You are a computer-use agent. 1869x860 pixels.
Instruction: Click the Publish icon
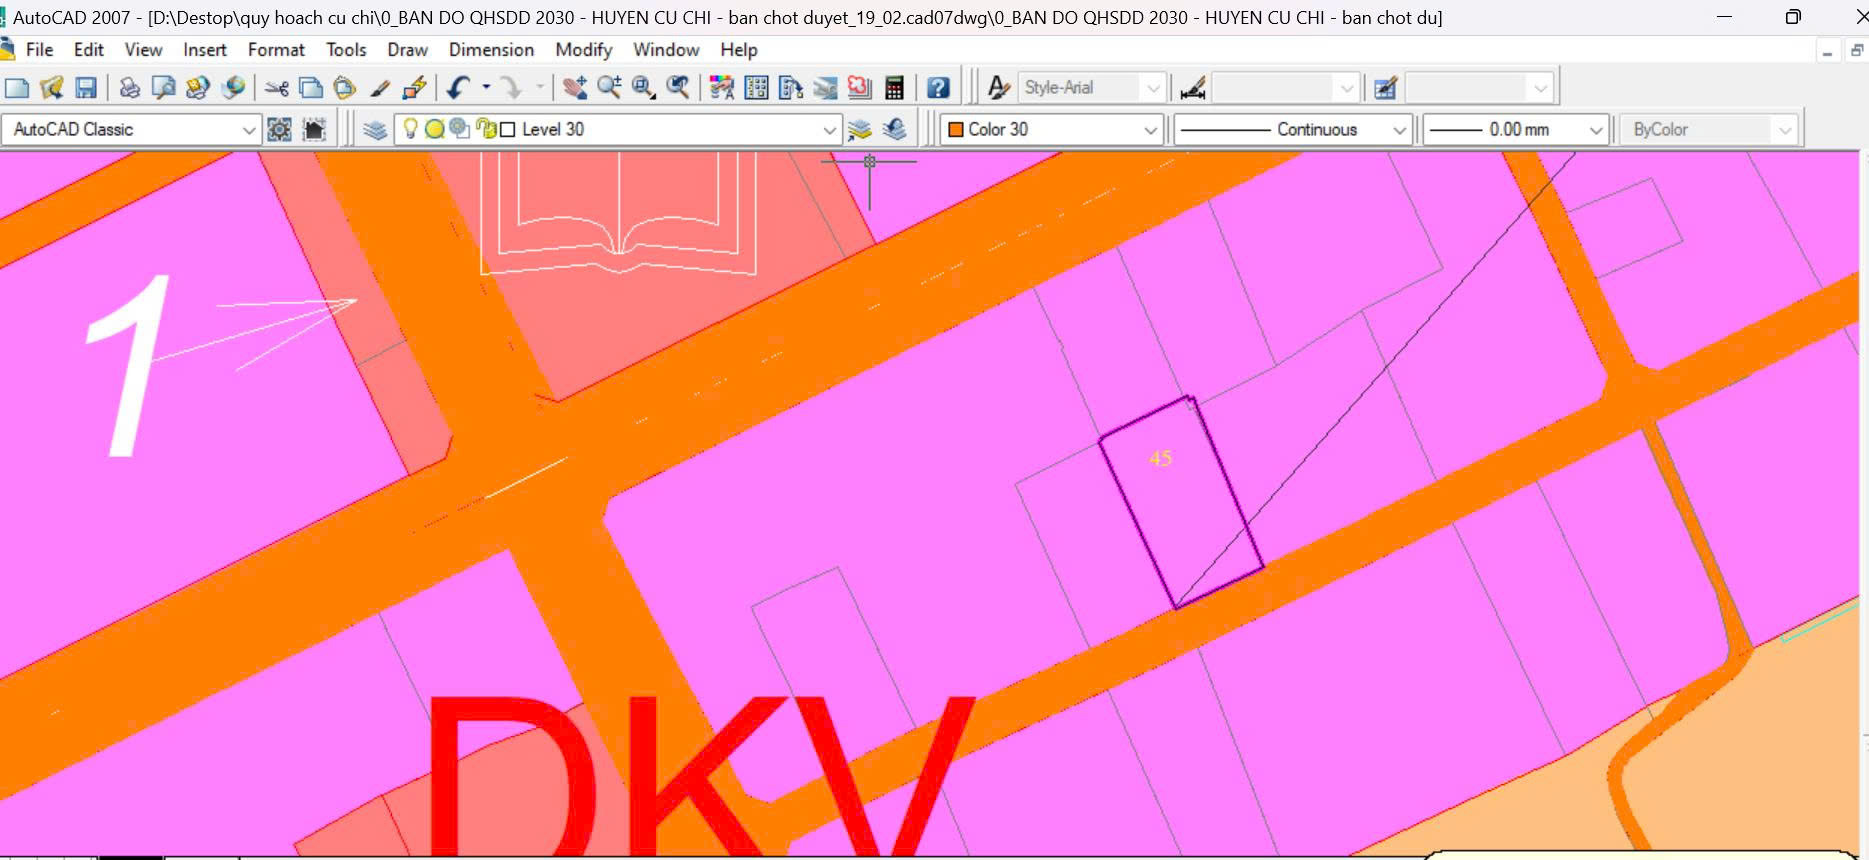pos(197,88)
